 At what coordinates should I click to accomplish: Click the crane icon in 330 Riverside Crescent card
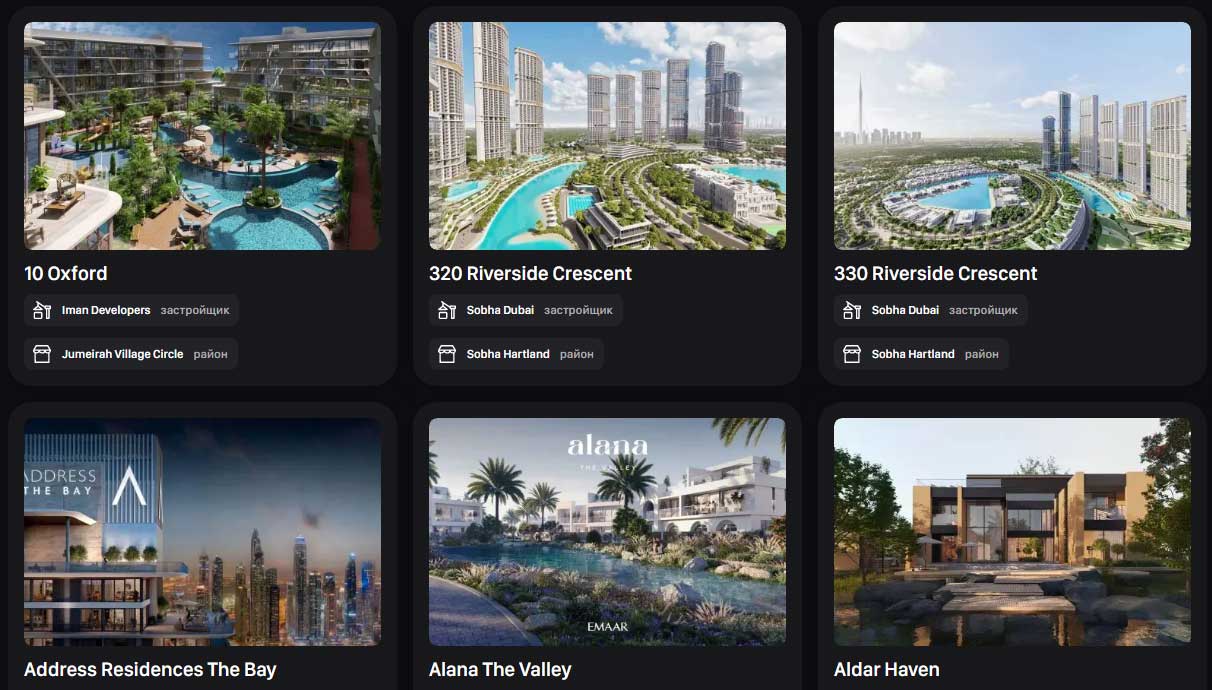coord(852,310)
